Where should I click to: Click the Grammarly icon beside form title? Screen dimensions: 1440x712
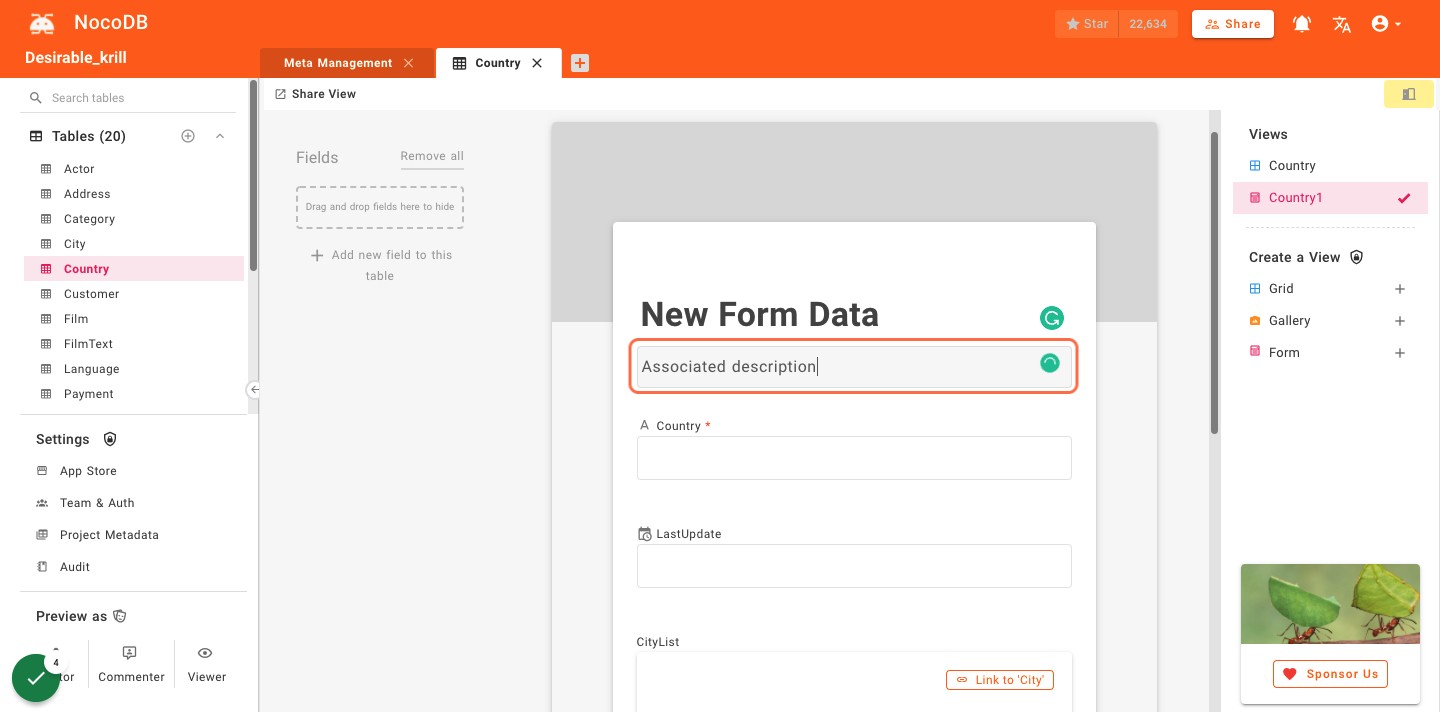tap(1051, 318)
